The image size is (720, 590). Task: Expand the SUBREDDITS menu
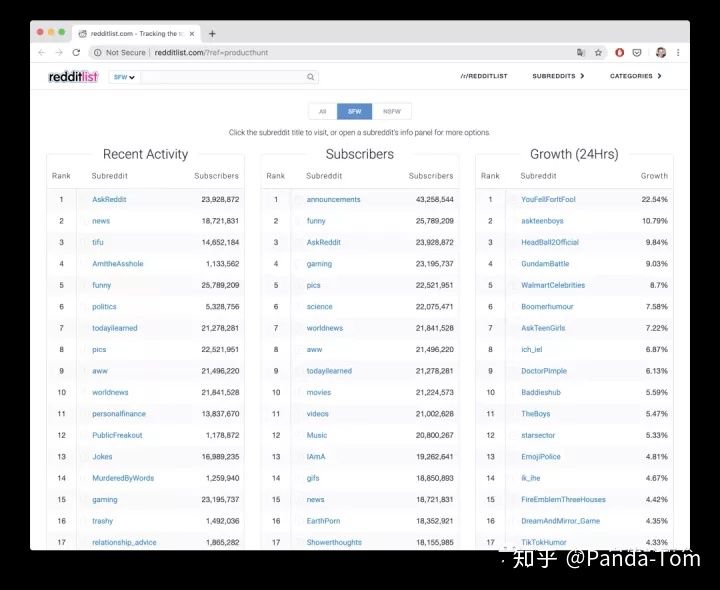(558, 76)
